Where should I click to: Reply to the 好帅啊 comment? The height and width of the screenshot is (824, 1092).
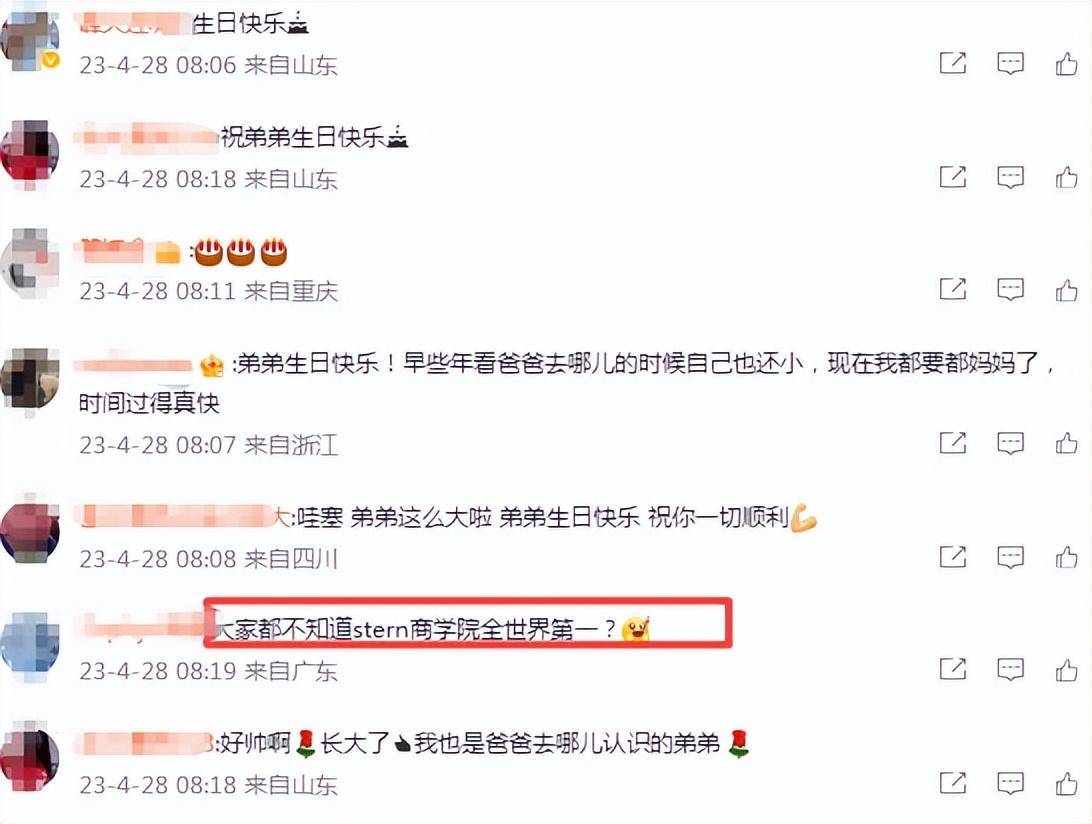1010,784
